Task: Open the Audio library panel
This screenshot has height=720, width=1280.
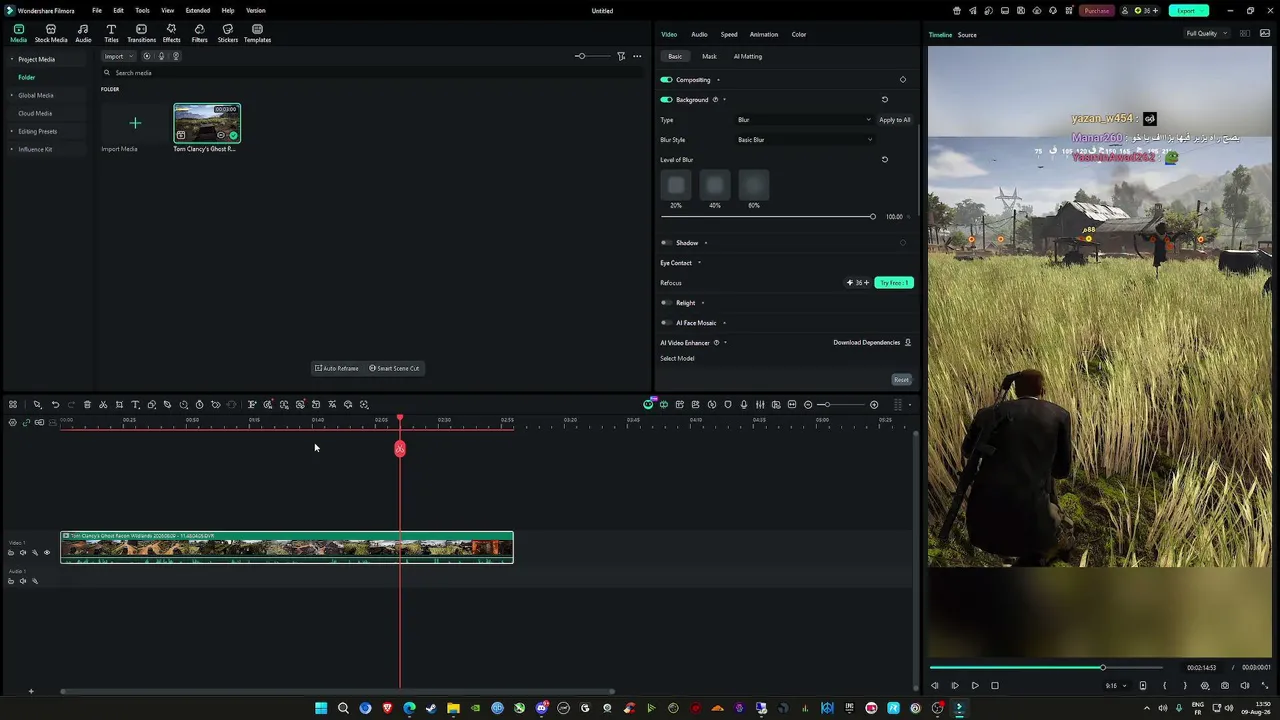Action: (83, 34)
